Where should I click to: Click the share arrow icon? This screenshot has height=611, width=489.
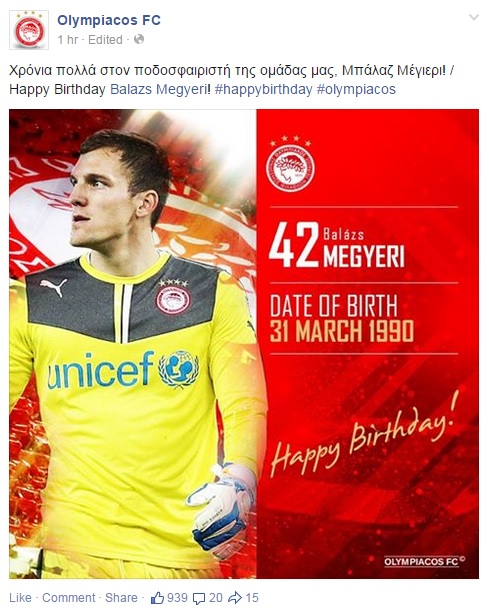click(x=235, y=598)
